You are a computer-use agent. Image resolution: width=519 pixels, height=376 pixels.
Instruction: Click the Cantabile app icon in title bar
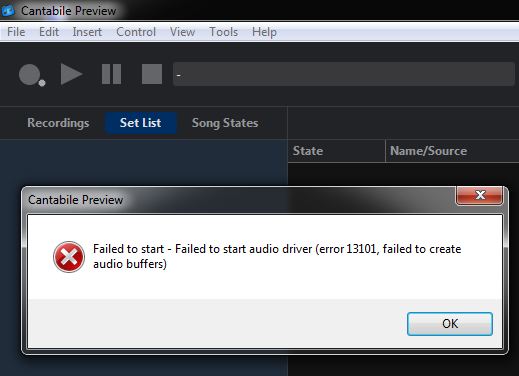(8, 11)
